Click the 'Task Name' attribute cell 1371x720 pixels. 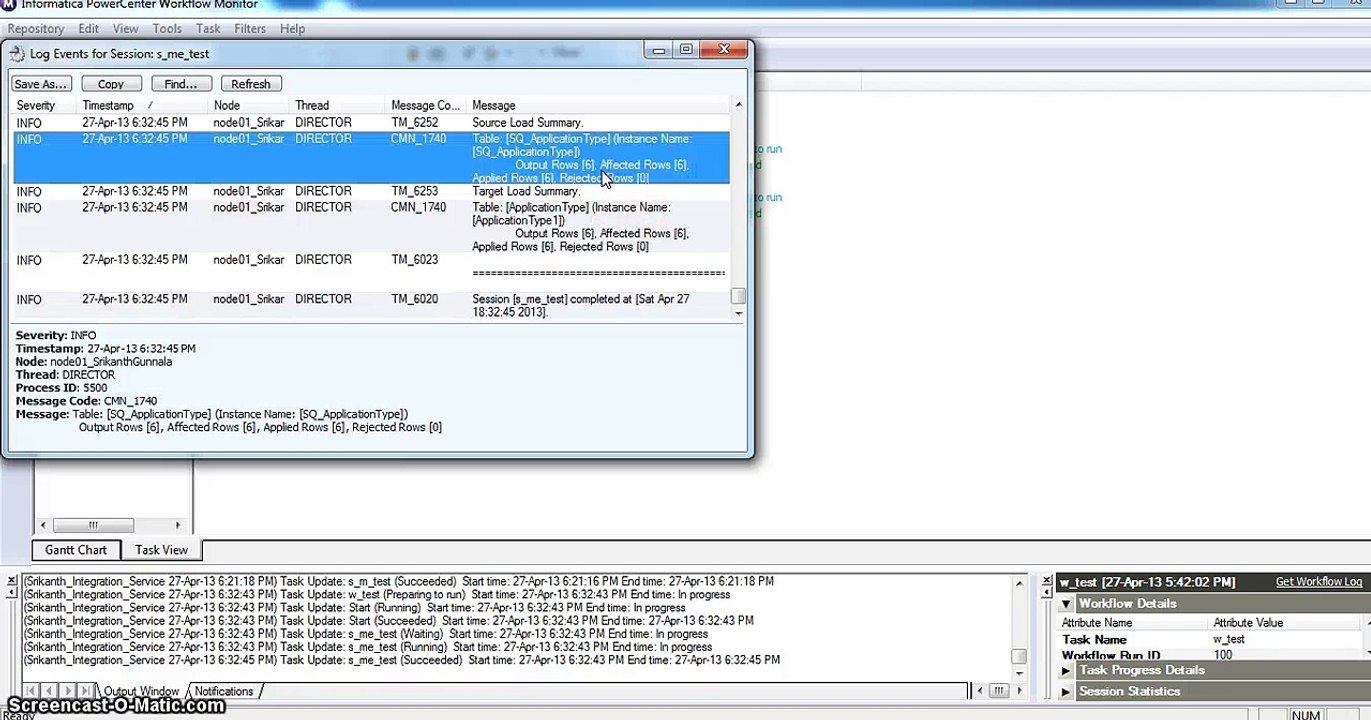point(1095,640)
